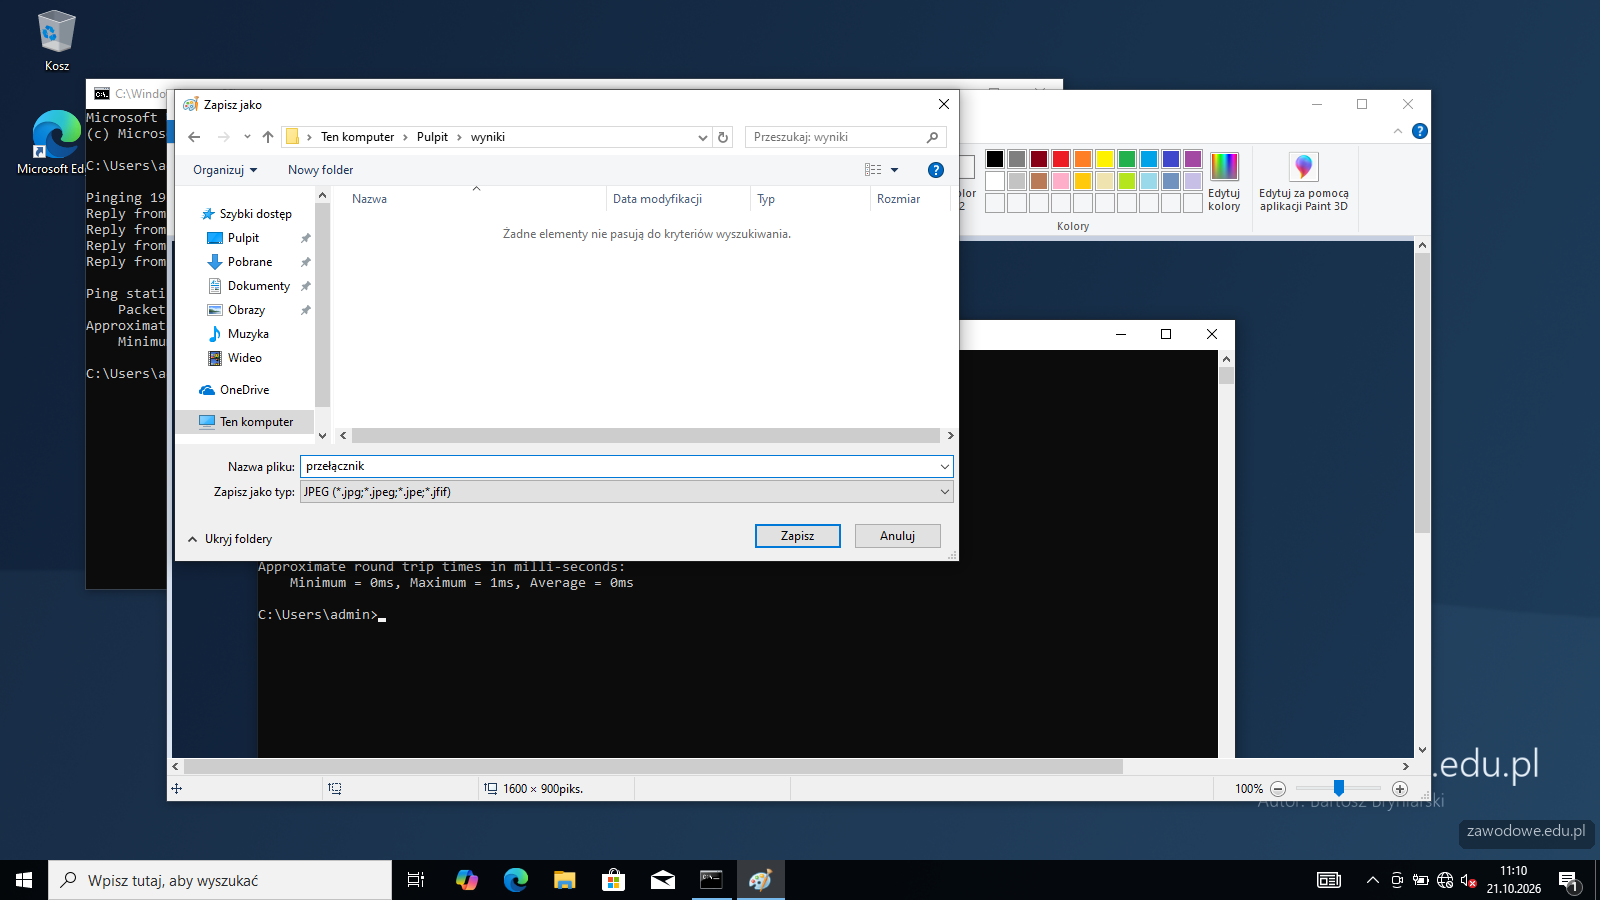Expand address bar previous locations dropdown
This screenshot has width=1600, height=900.
[x=703, y=137]
